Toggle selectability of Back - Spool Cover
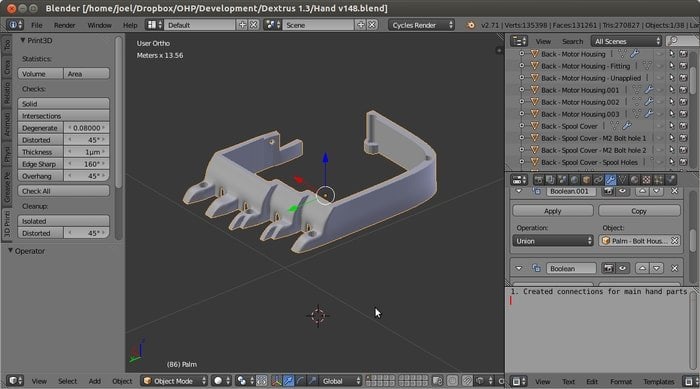700x389 pixels. 671,126
